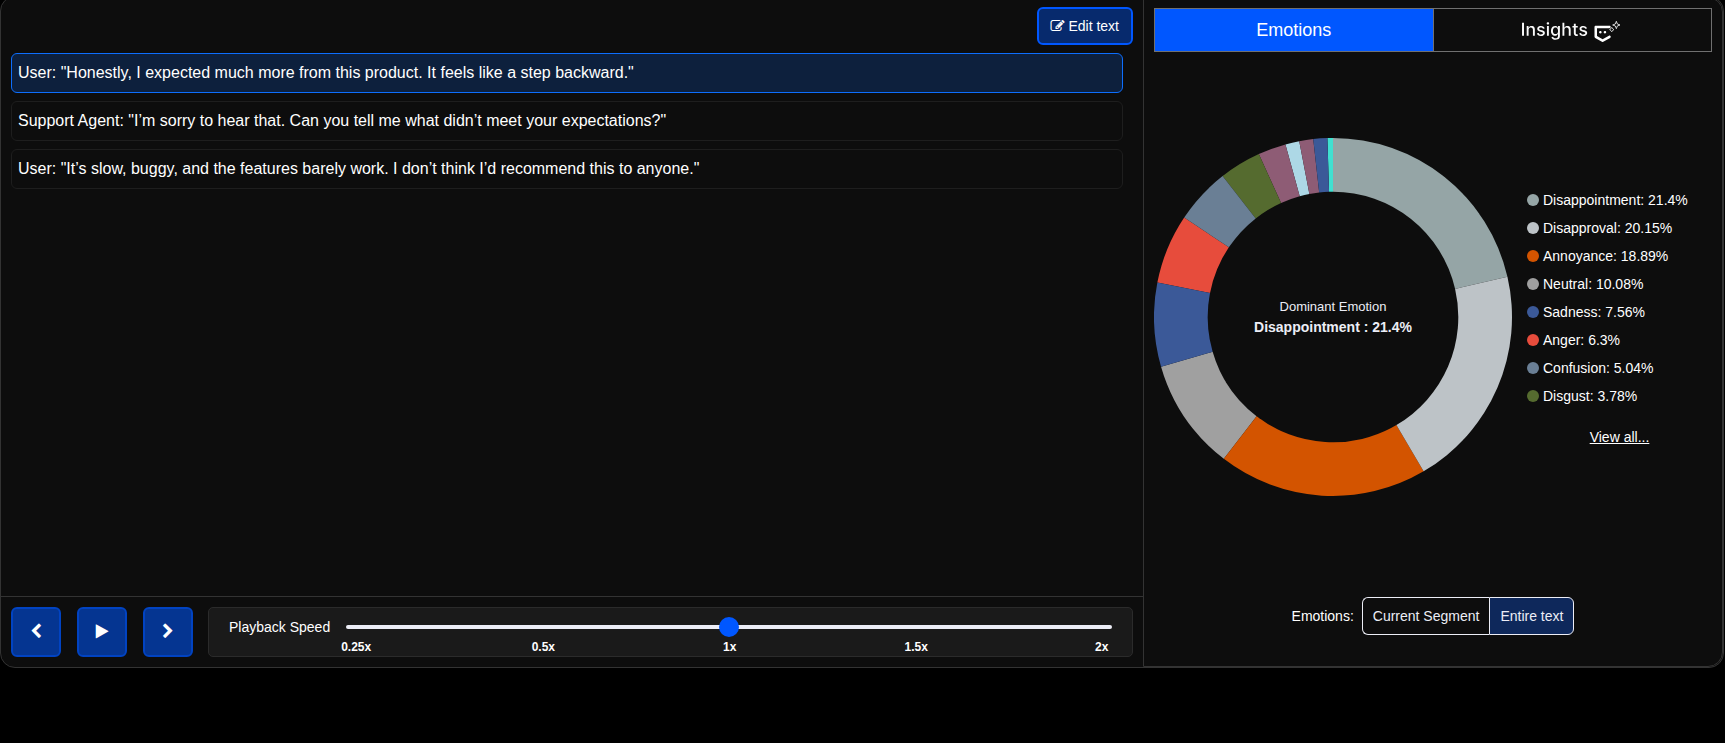Viewport: 1725px width, 743px height.
Task: Click the View all... link
Action: tap(1619, 437)
